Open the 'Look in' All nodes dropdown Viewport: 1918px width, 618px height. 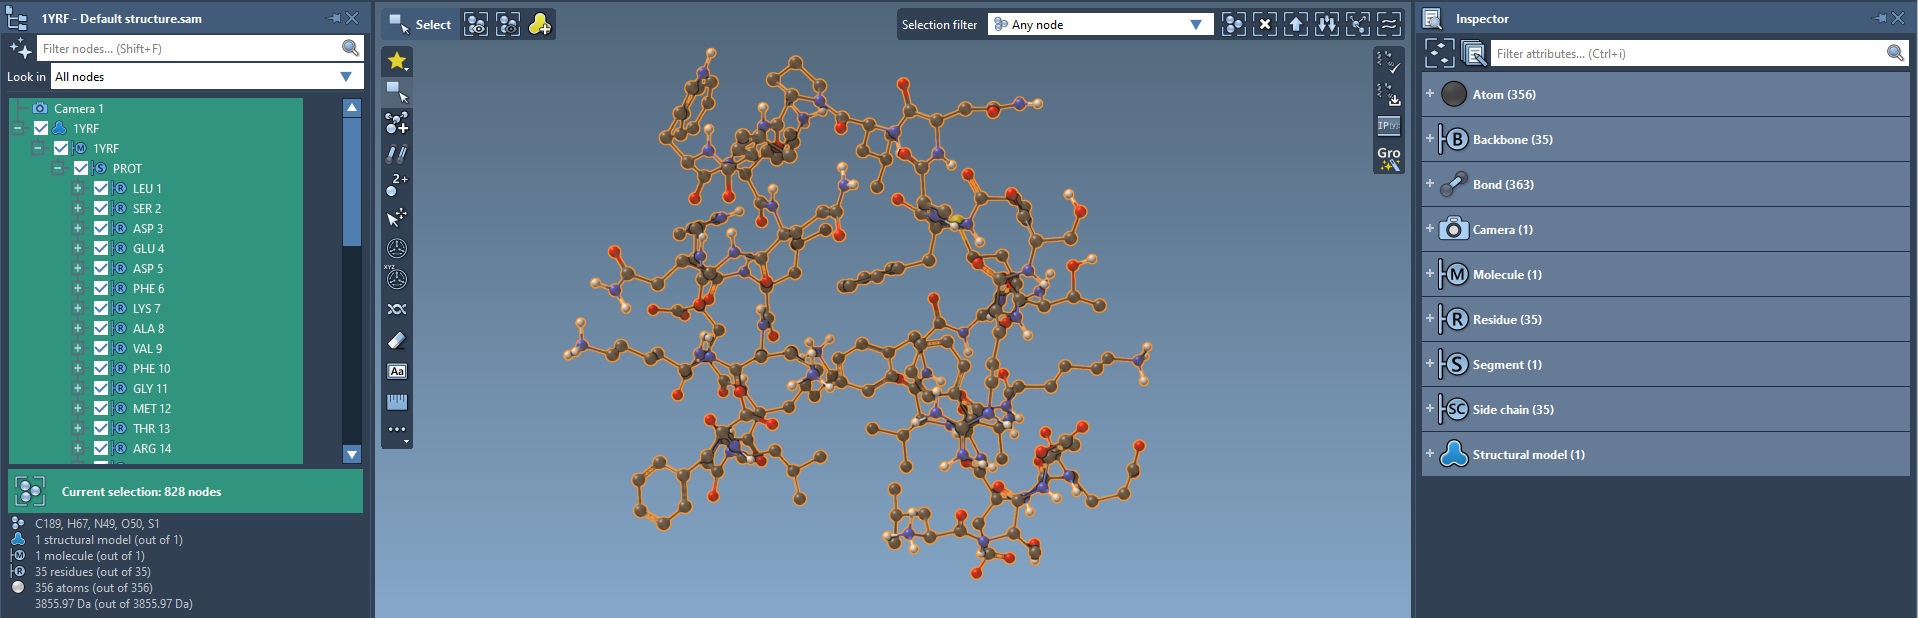click(x=205, y=77)
